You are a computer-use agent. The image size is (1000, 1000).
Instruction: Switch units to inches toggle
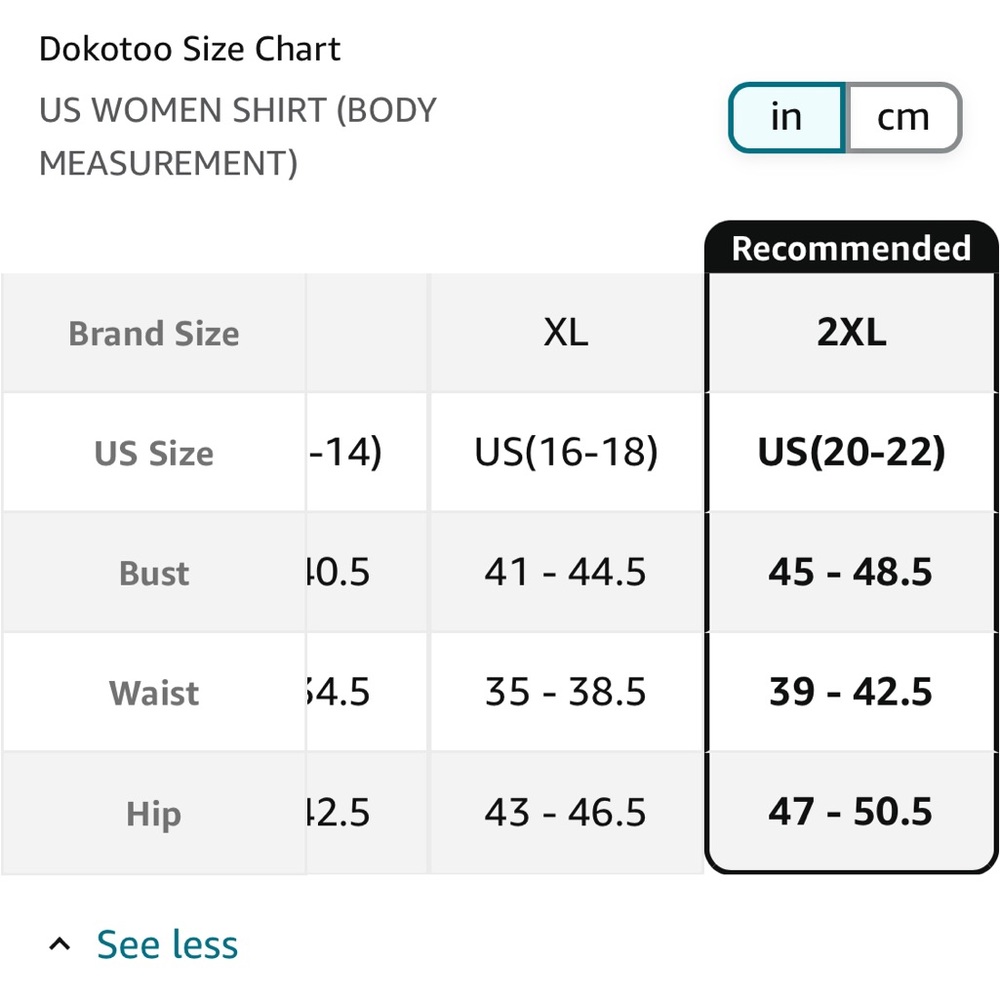[787, 117]
